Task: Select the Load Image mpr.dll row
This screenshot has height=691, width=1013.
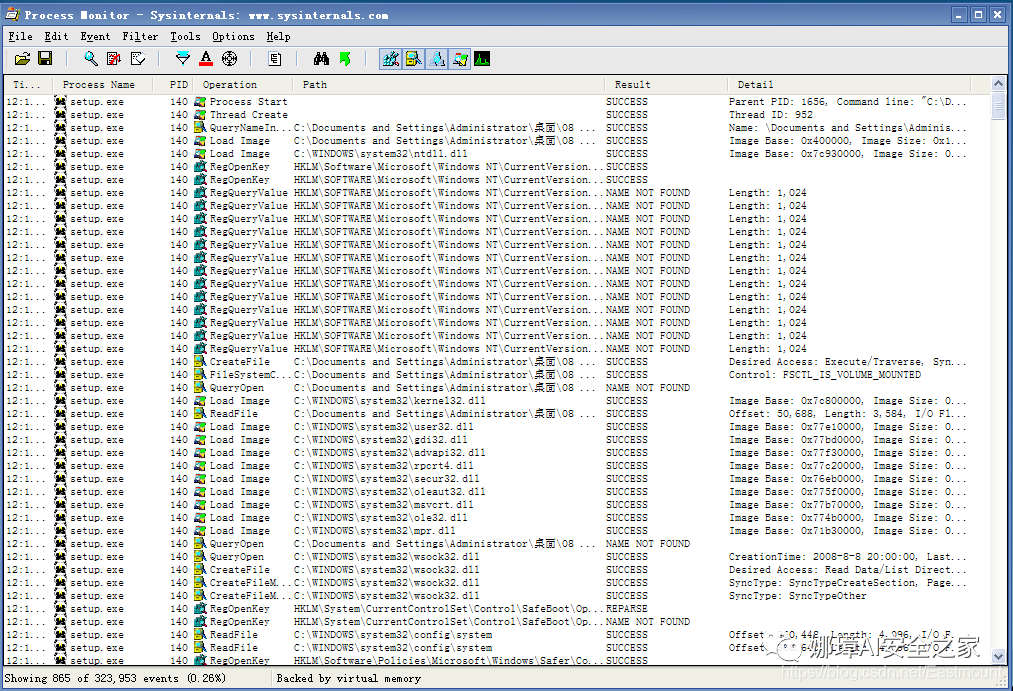Action: (x=497, y=531)
